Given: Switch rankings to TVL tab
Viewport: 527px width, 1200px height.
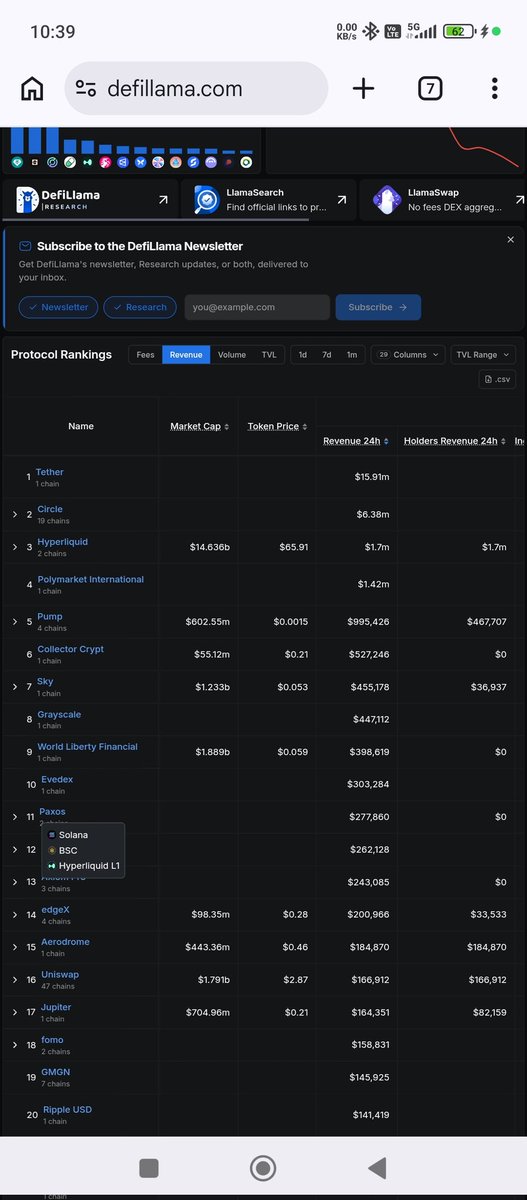Looking at the screenshot, I should (269, 354).
